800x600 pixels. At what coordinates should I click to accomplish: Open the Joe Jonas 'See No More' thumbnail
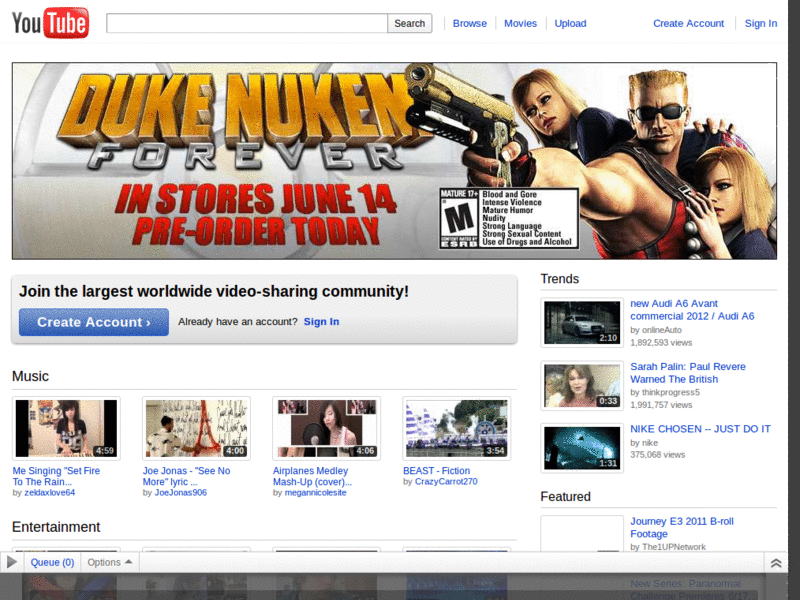click(x=196, y=429)
